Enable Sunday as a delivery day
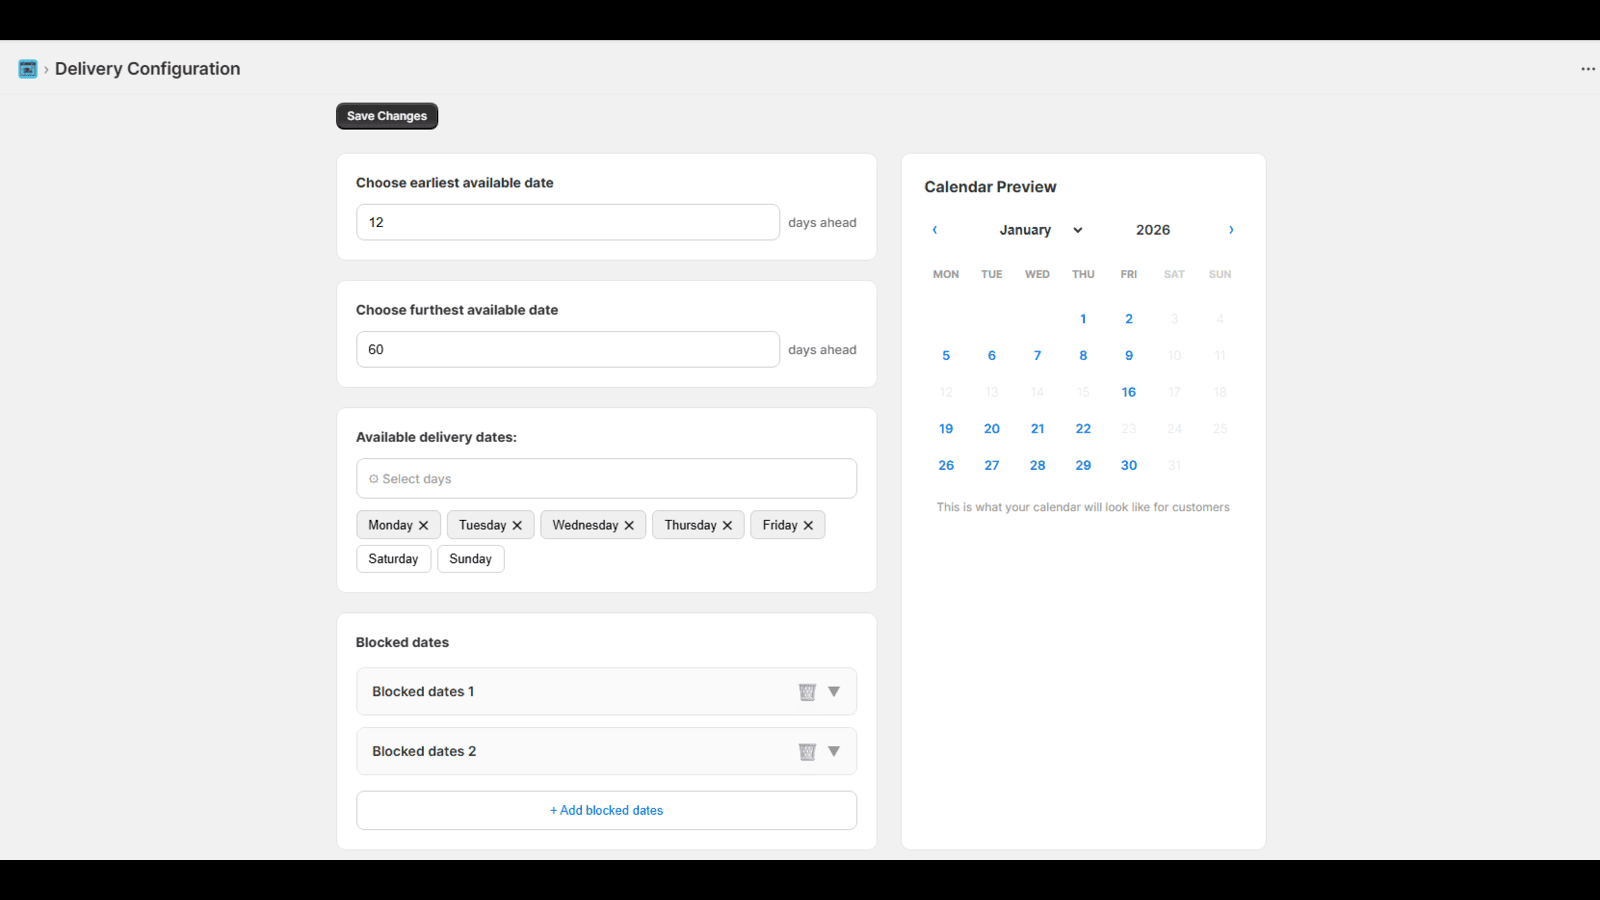Image resolution: width=1600 pixels, height=900 pixels. [470, 558]
